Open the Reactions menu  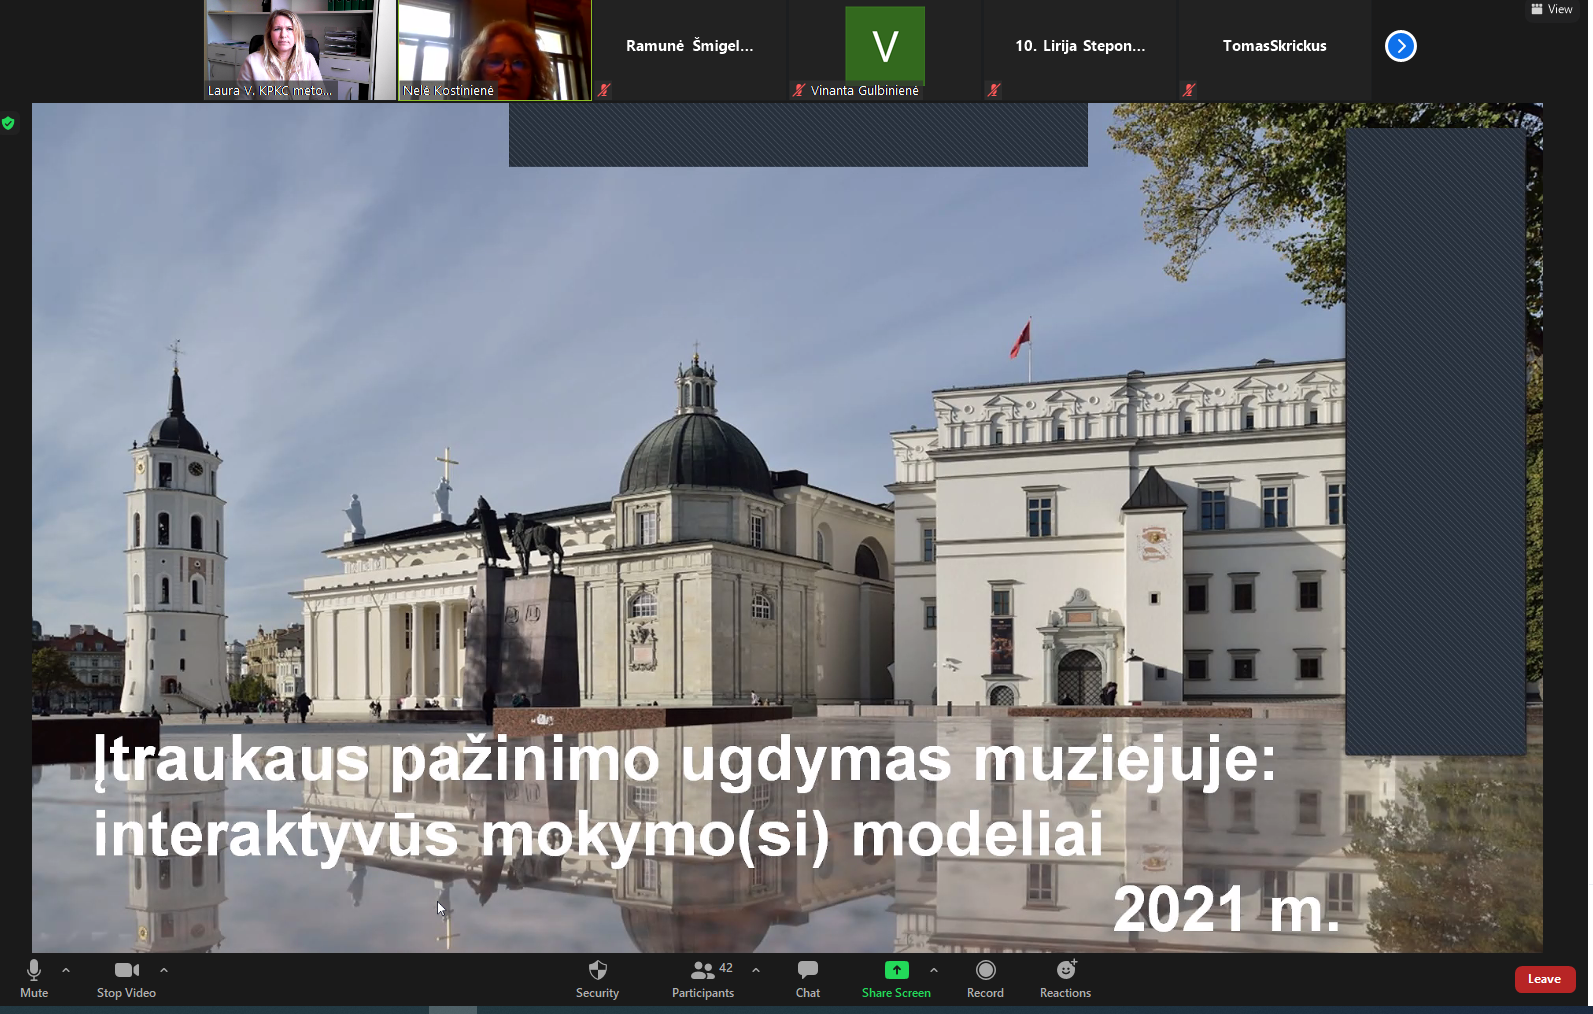pos(1065,979)
